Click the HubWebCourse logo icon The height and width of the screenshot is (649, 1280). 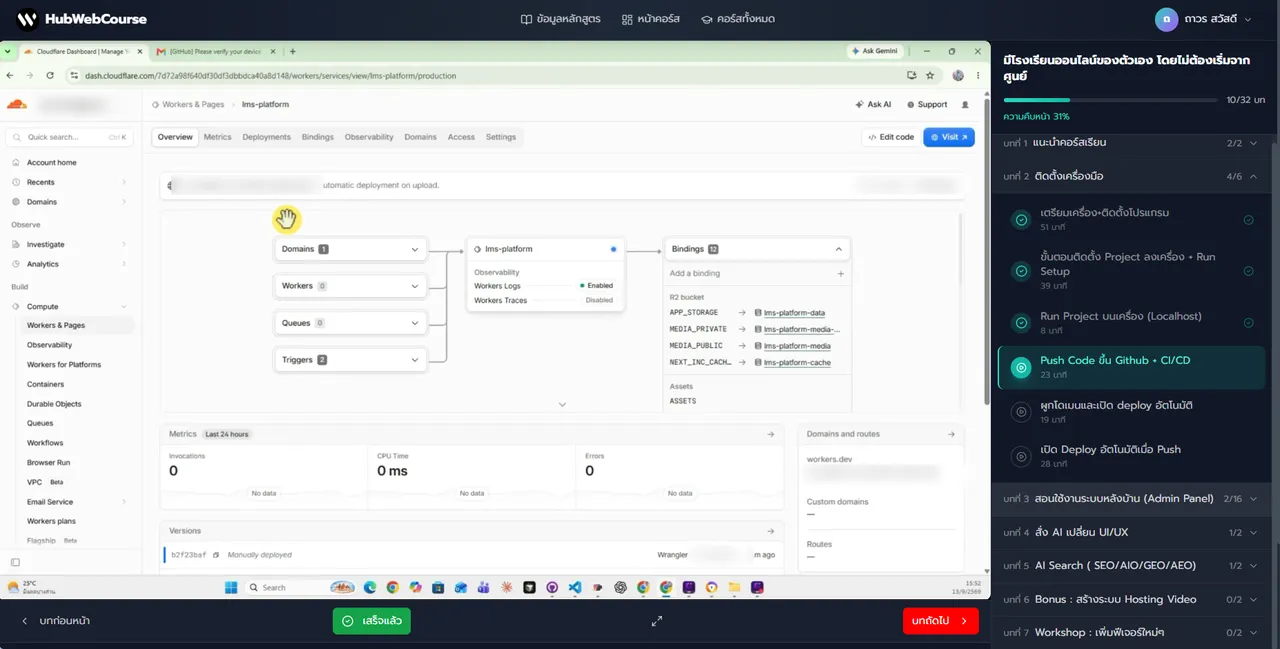pyautogui.click(x=27, y=19)
